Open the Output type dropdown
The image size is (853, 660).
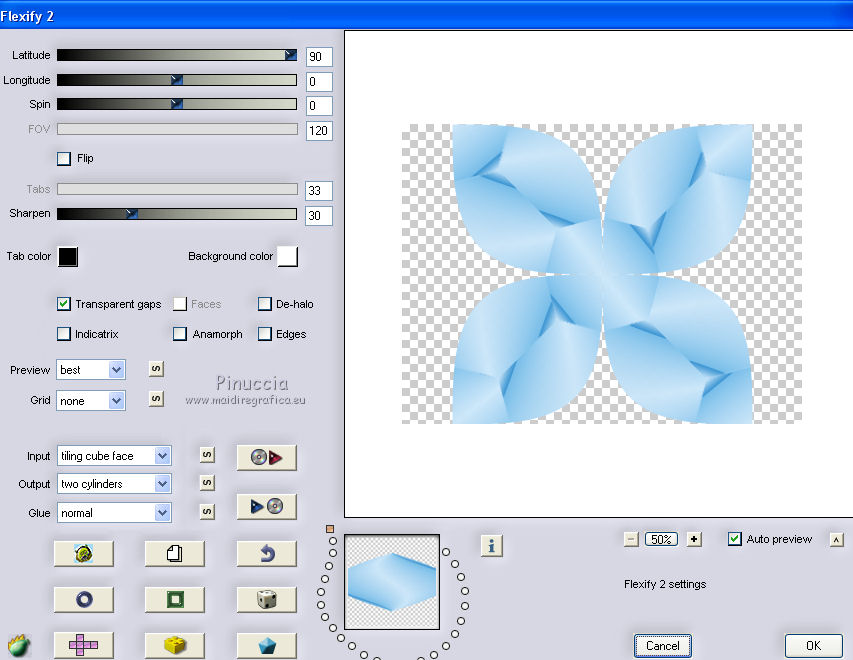(114, 484)
